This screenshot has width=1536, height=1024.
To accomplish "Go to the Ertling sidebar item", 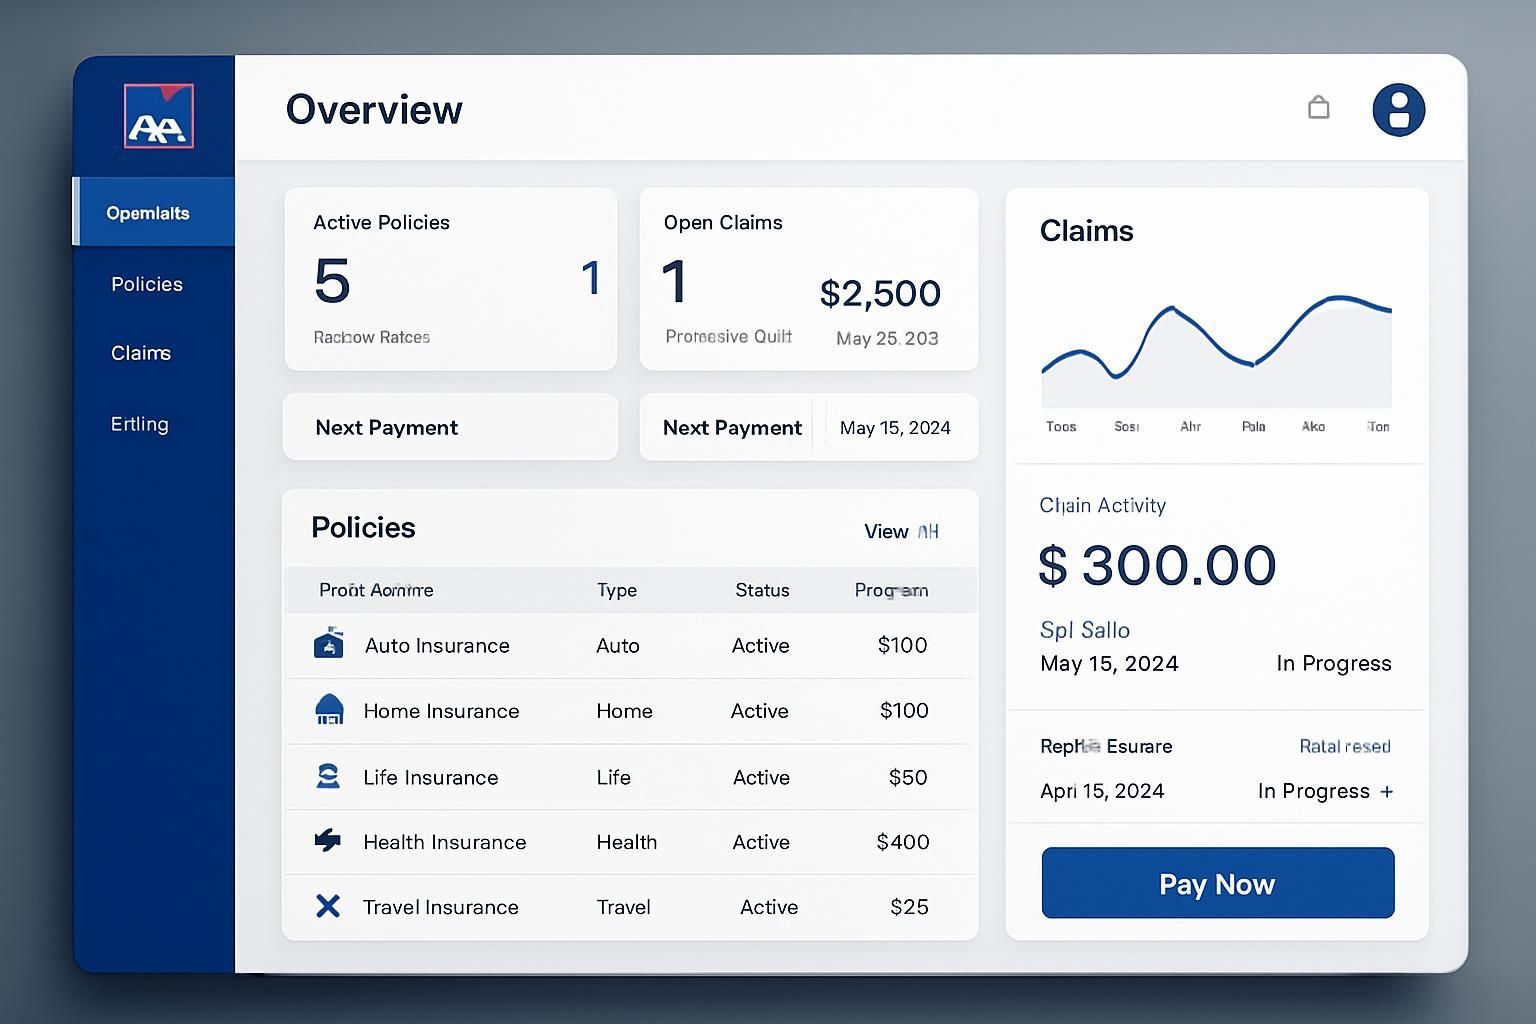I will coord(139,424).
